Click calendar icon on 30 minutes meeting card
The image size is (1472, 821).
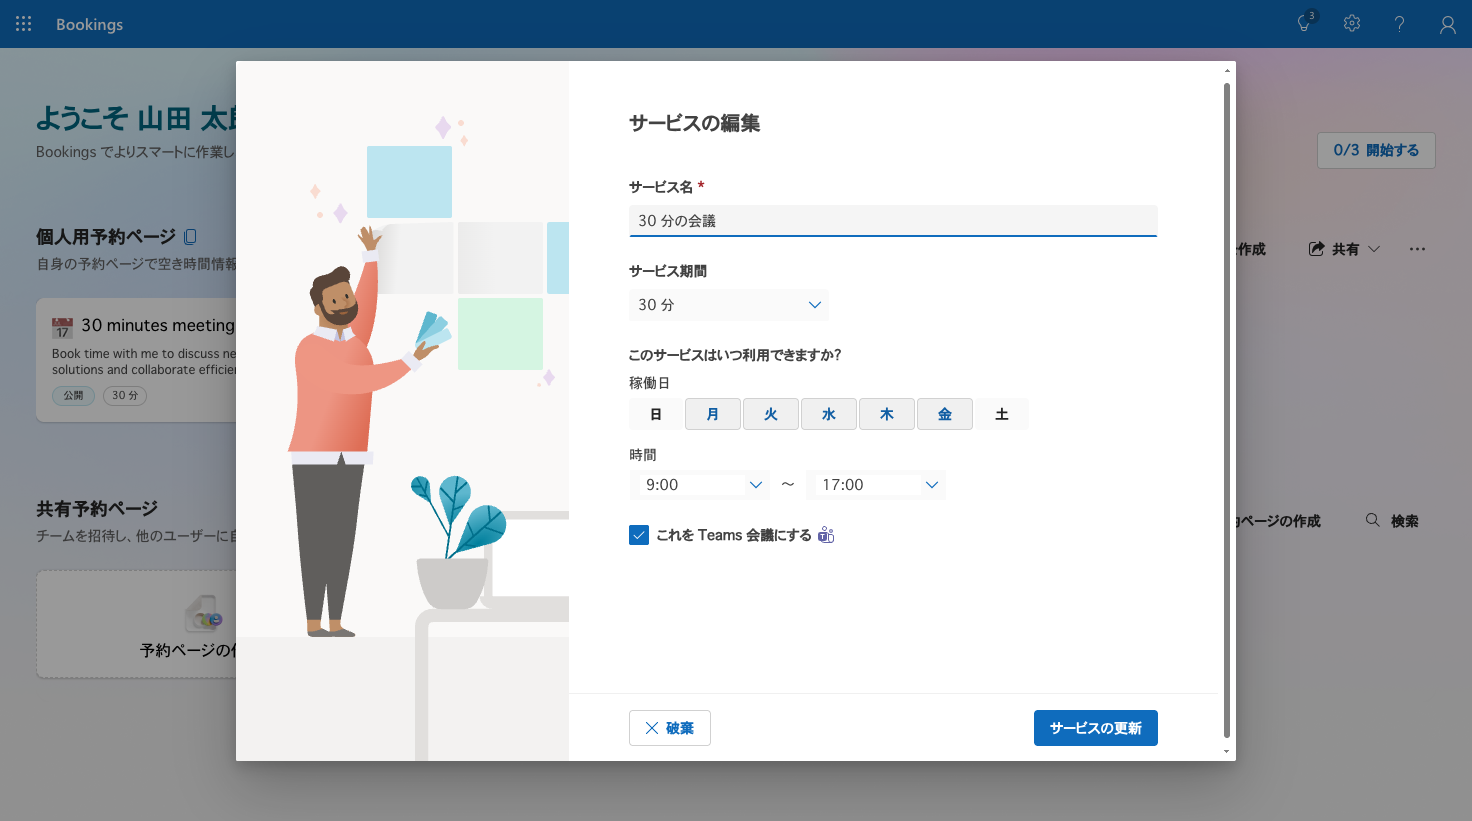[x=63, y=327]
